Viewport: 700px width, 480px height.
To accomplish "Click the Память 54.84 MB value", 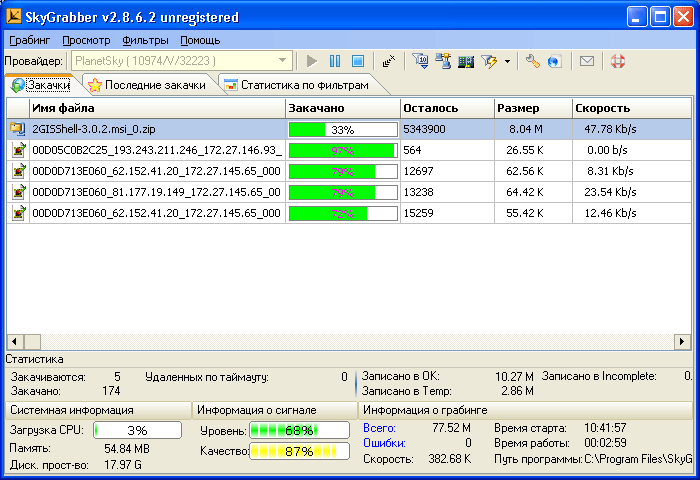I will click(x=127, y=448).
